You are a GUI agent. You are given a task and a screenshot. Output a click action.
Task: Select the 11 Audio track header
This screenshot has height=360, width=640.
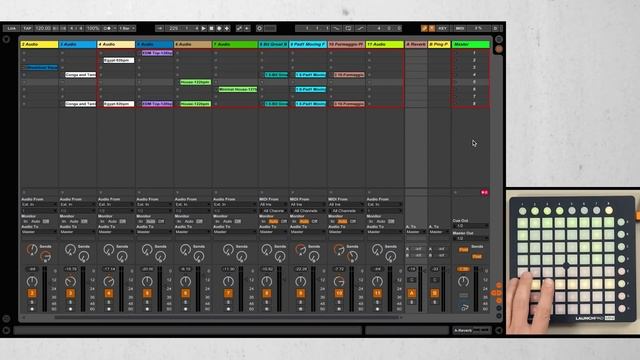tap(384, 44)
